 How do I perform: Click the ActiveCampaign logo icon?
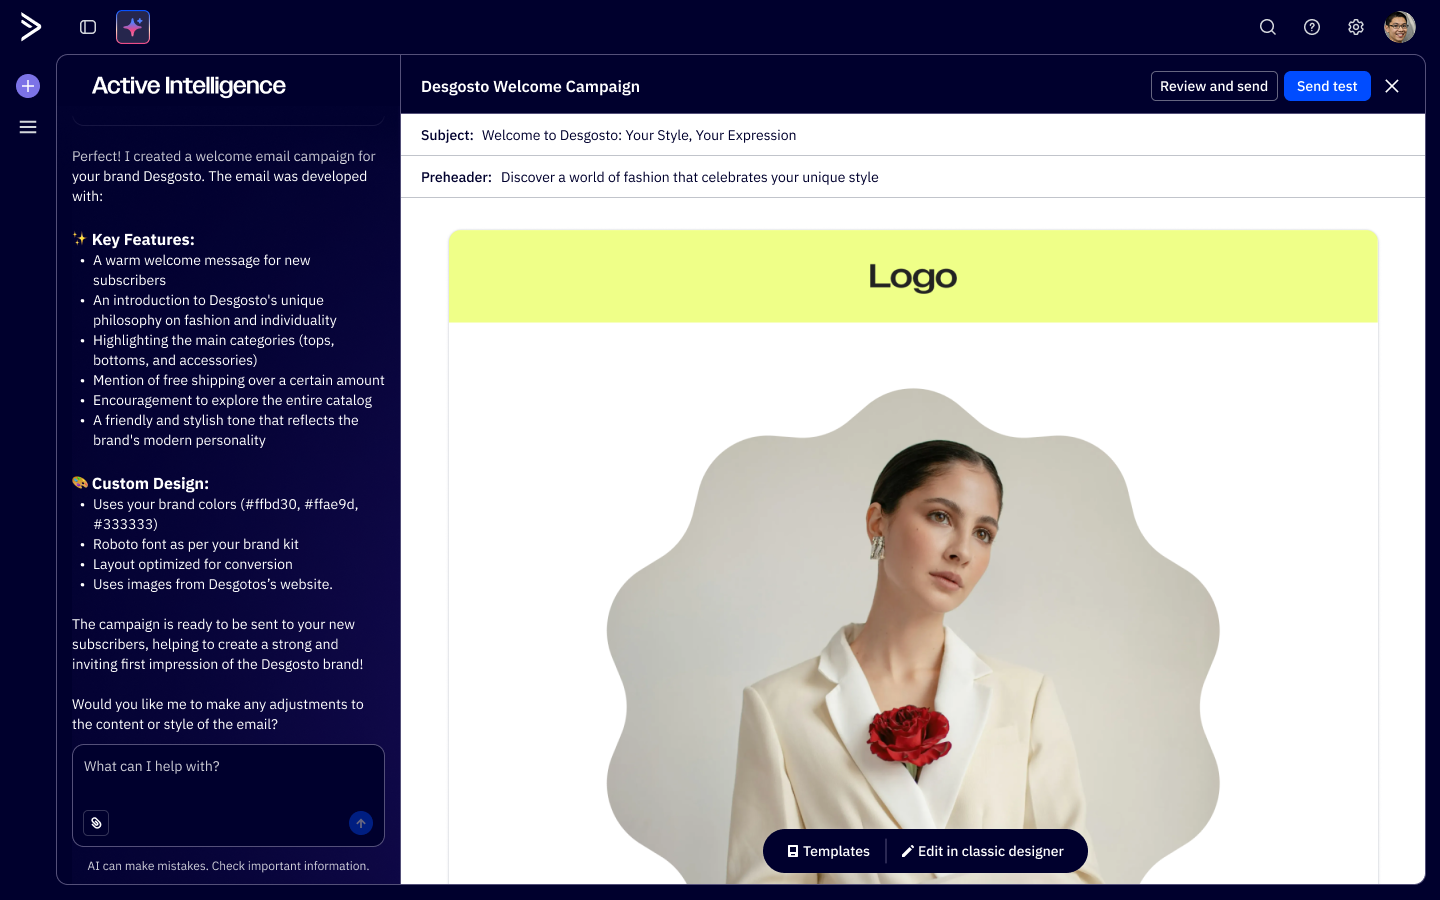(31, 27)
